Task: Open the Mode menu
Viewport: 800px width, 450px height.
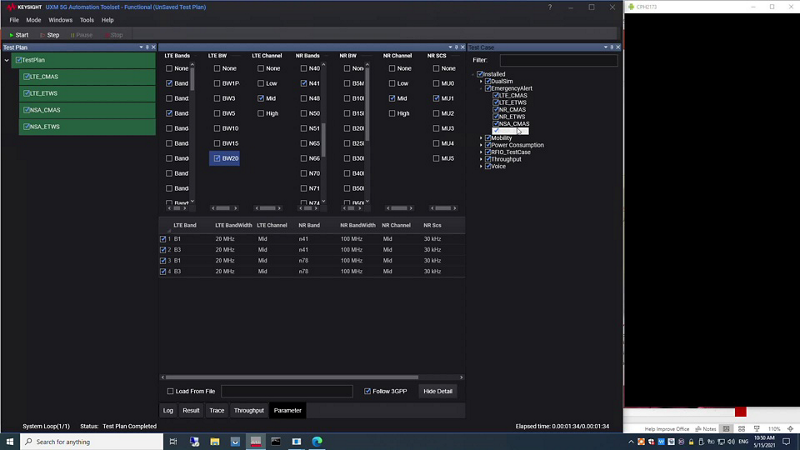Action: [34, 20]
